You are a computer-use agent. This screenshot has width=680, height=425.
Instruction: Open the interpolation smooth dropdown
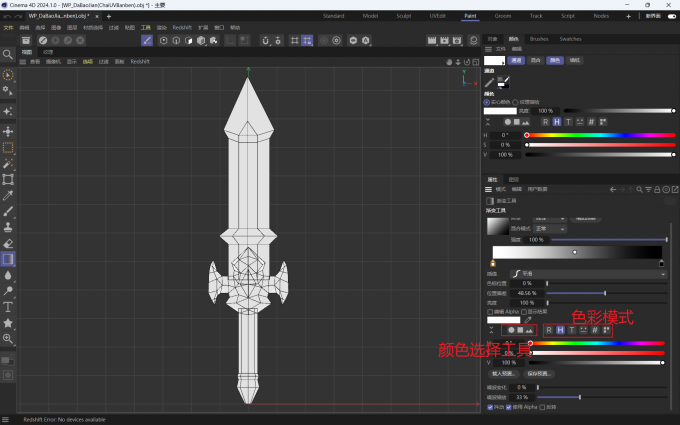tap(588, 274)
